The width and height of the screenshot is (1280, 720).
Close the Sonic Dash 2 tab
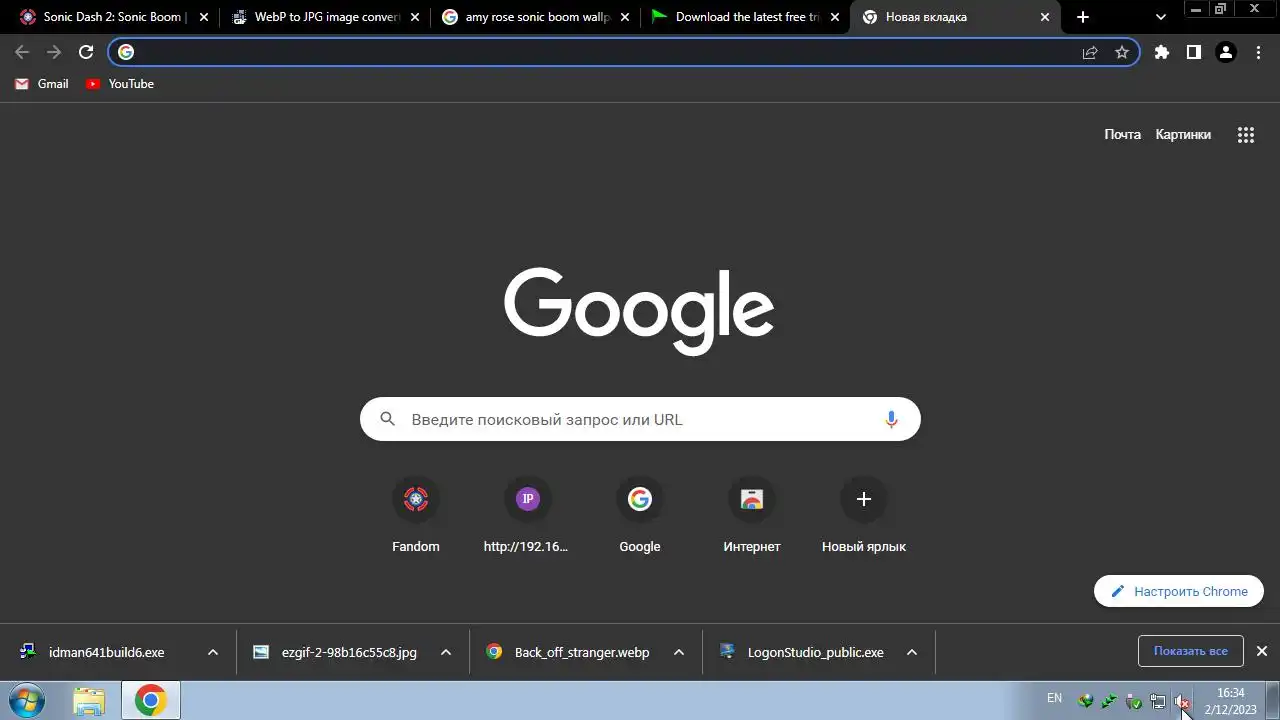click(x=204, y=17)
